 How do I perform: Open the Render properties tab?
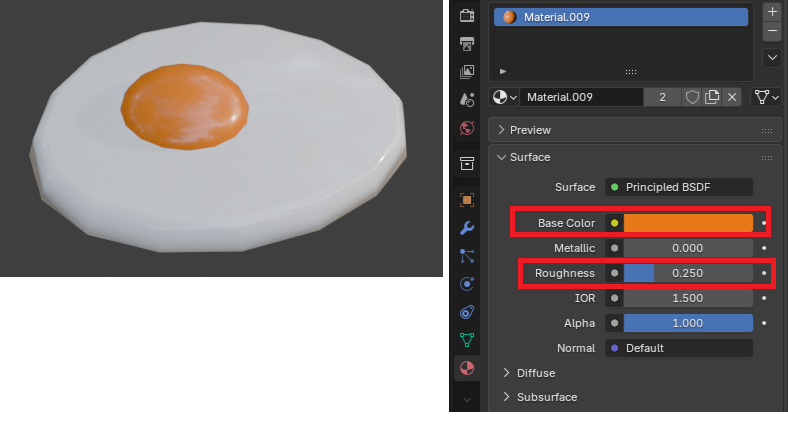(x=467, y=15)
